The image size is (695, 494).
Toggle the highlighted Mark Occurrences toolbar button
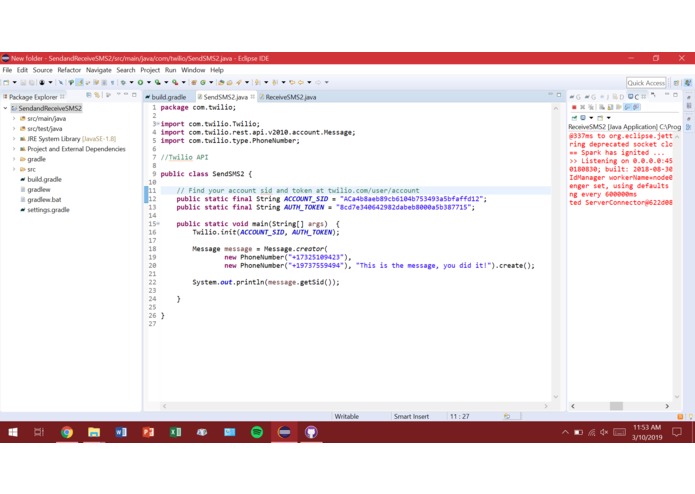(80, 82)
